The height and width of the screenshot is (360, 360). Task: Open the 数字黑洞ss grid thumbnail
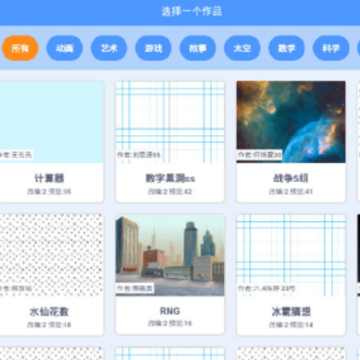(x=170, y=122)
